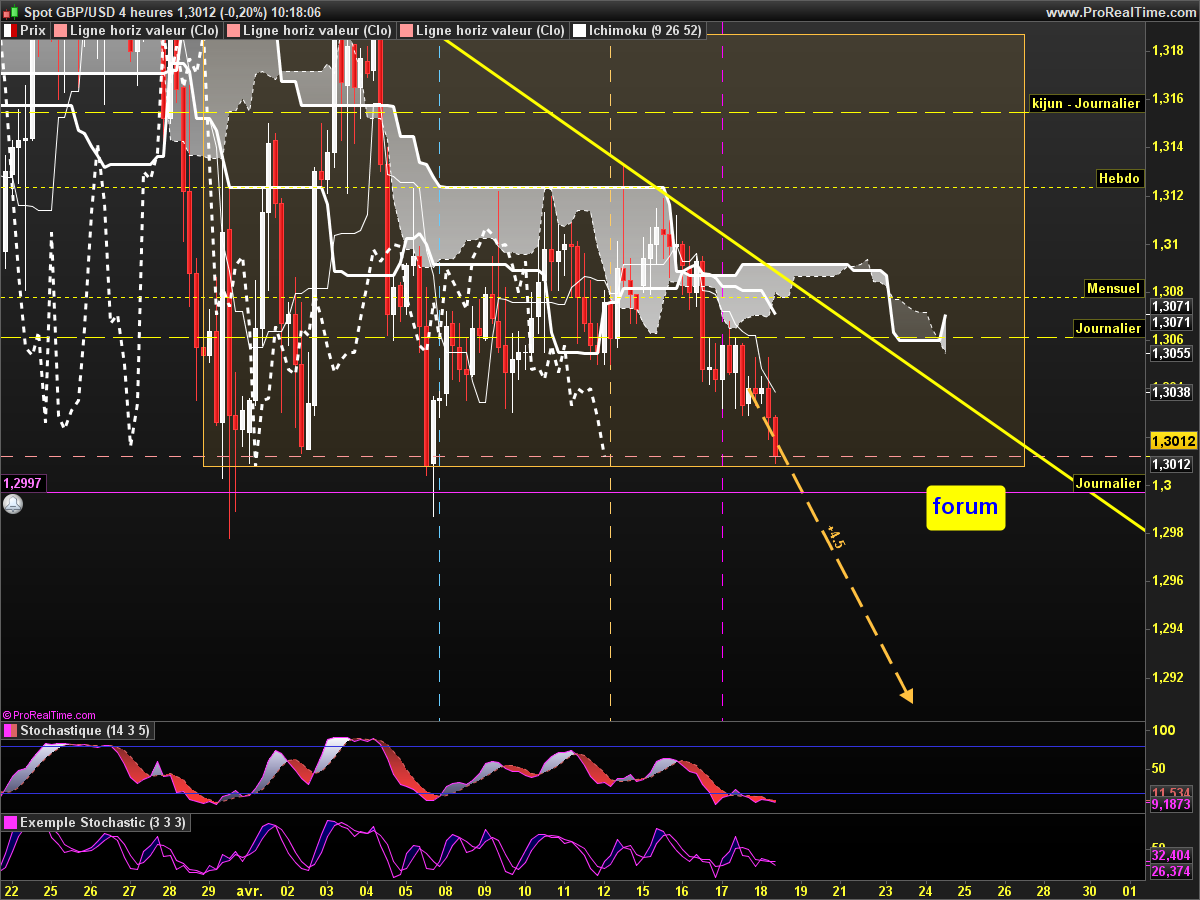Click the 1,318 price axis tick
This screenshot has height=900, width=1200.
[x=1168, y=50]
